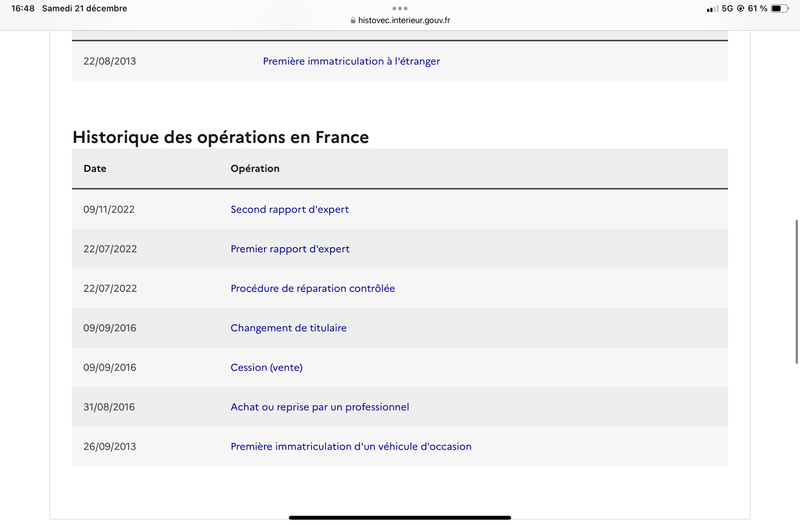Tap the home indicator bar at bottom
800x525 pixels.
400,517
